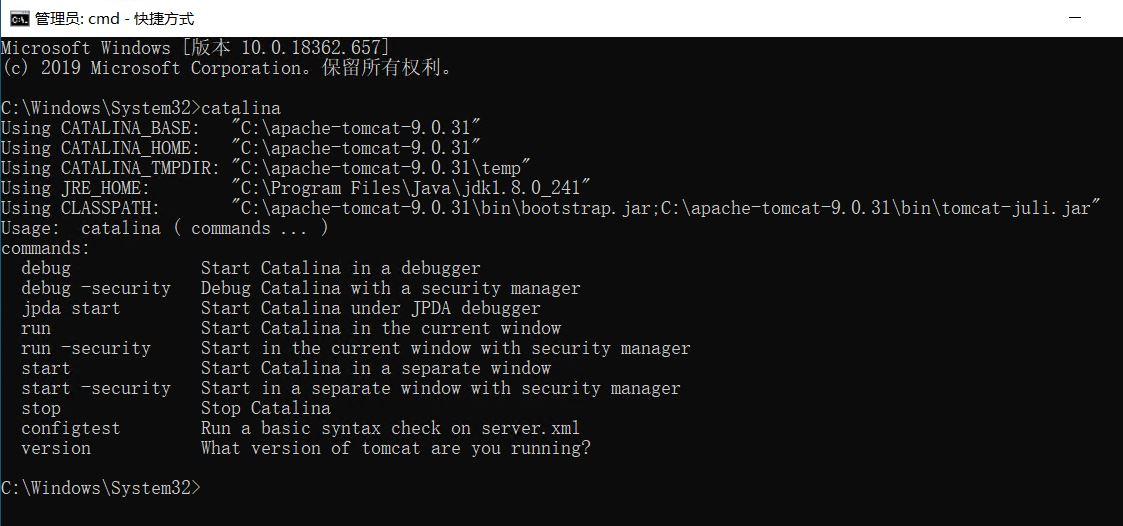Click the CATALINA_HOME path value
Viewport: 1123px width, 526px height.
click(356, 148)
